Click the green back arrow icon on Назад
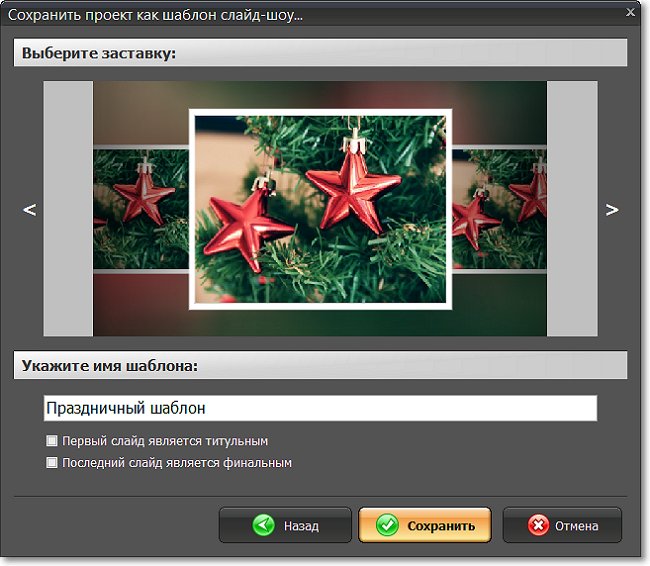This screenshot has width=650, height=566. point(263,525)
